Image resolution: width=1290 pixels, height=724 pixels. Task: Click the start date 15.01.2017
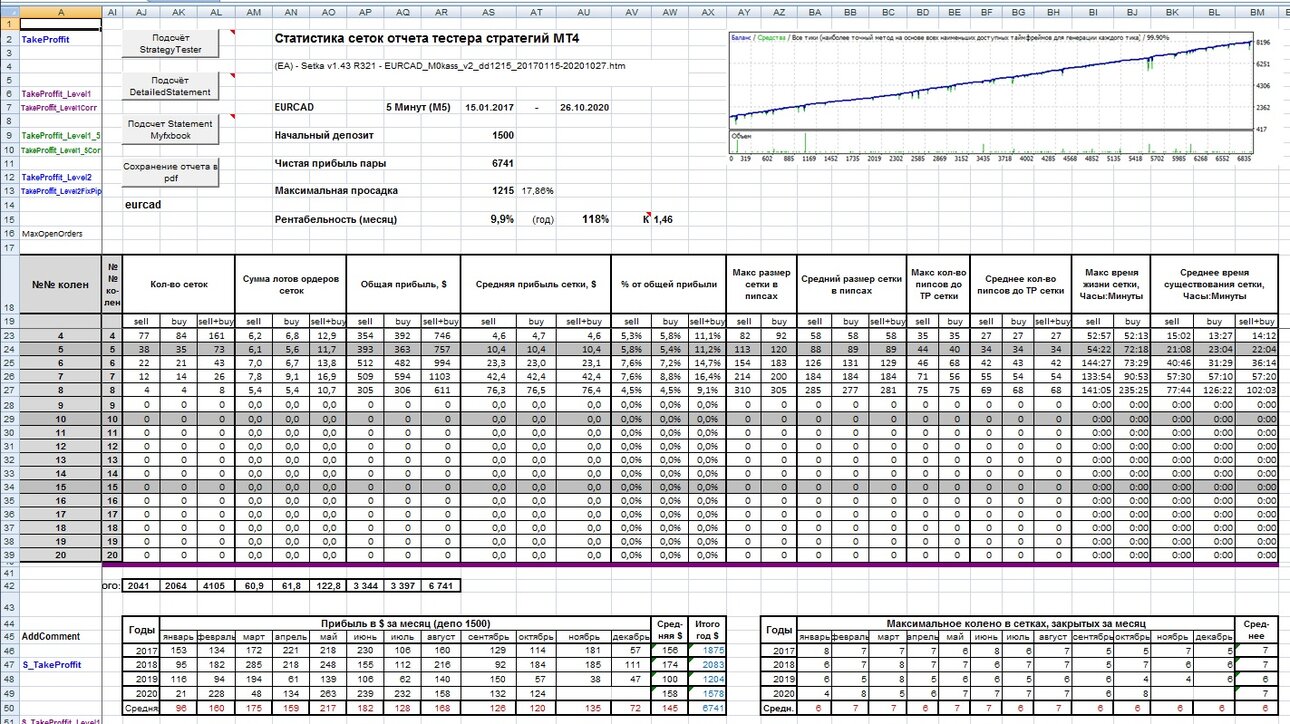489,107
